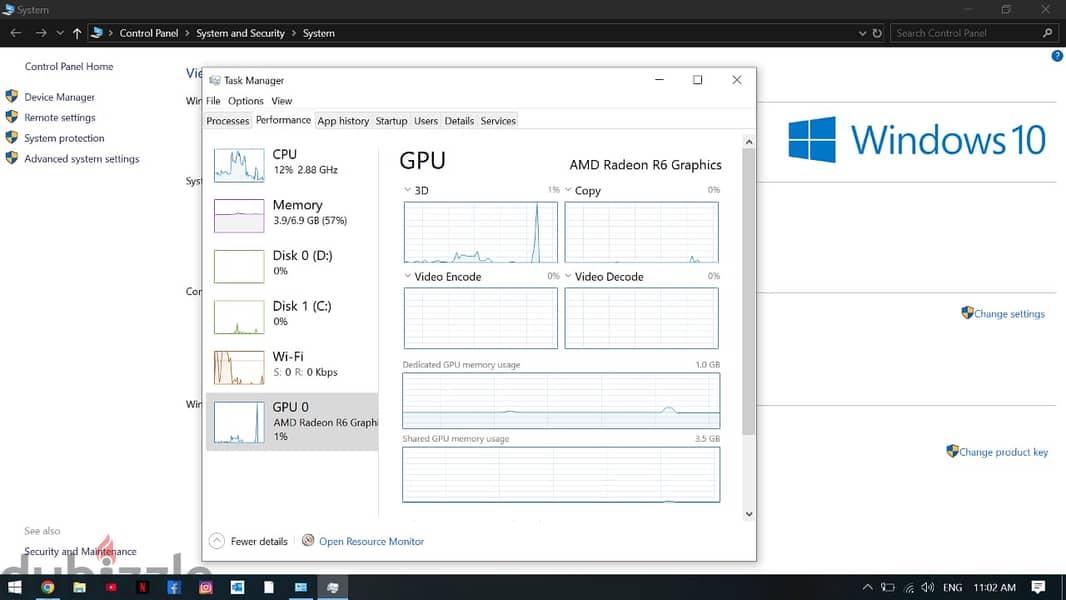The height and width of the screenshot is (600, 1066).
Task: Open the Copy engine graph dropdown
Action: [x=568, y=190]
